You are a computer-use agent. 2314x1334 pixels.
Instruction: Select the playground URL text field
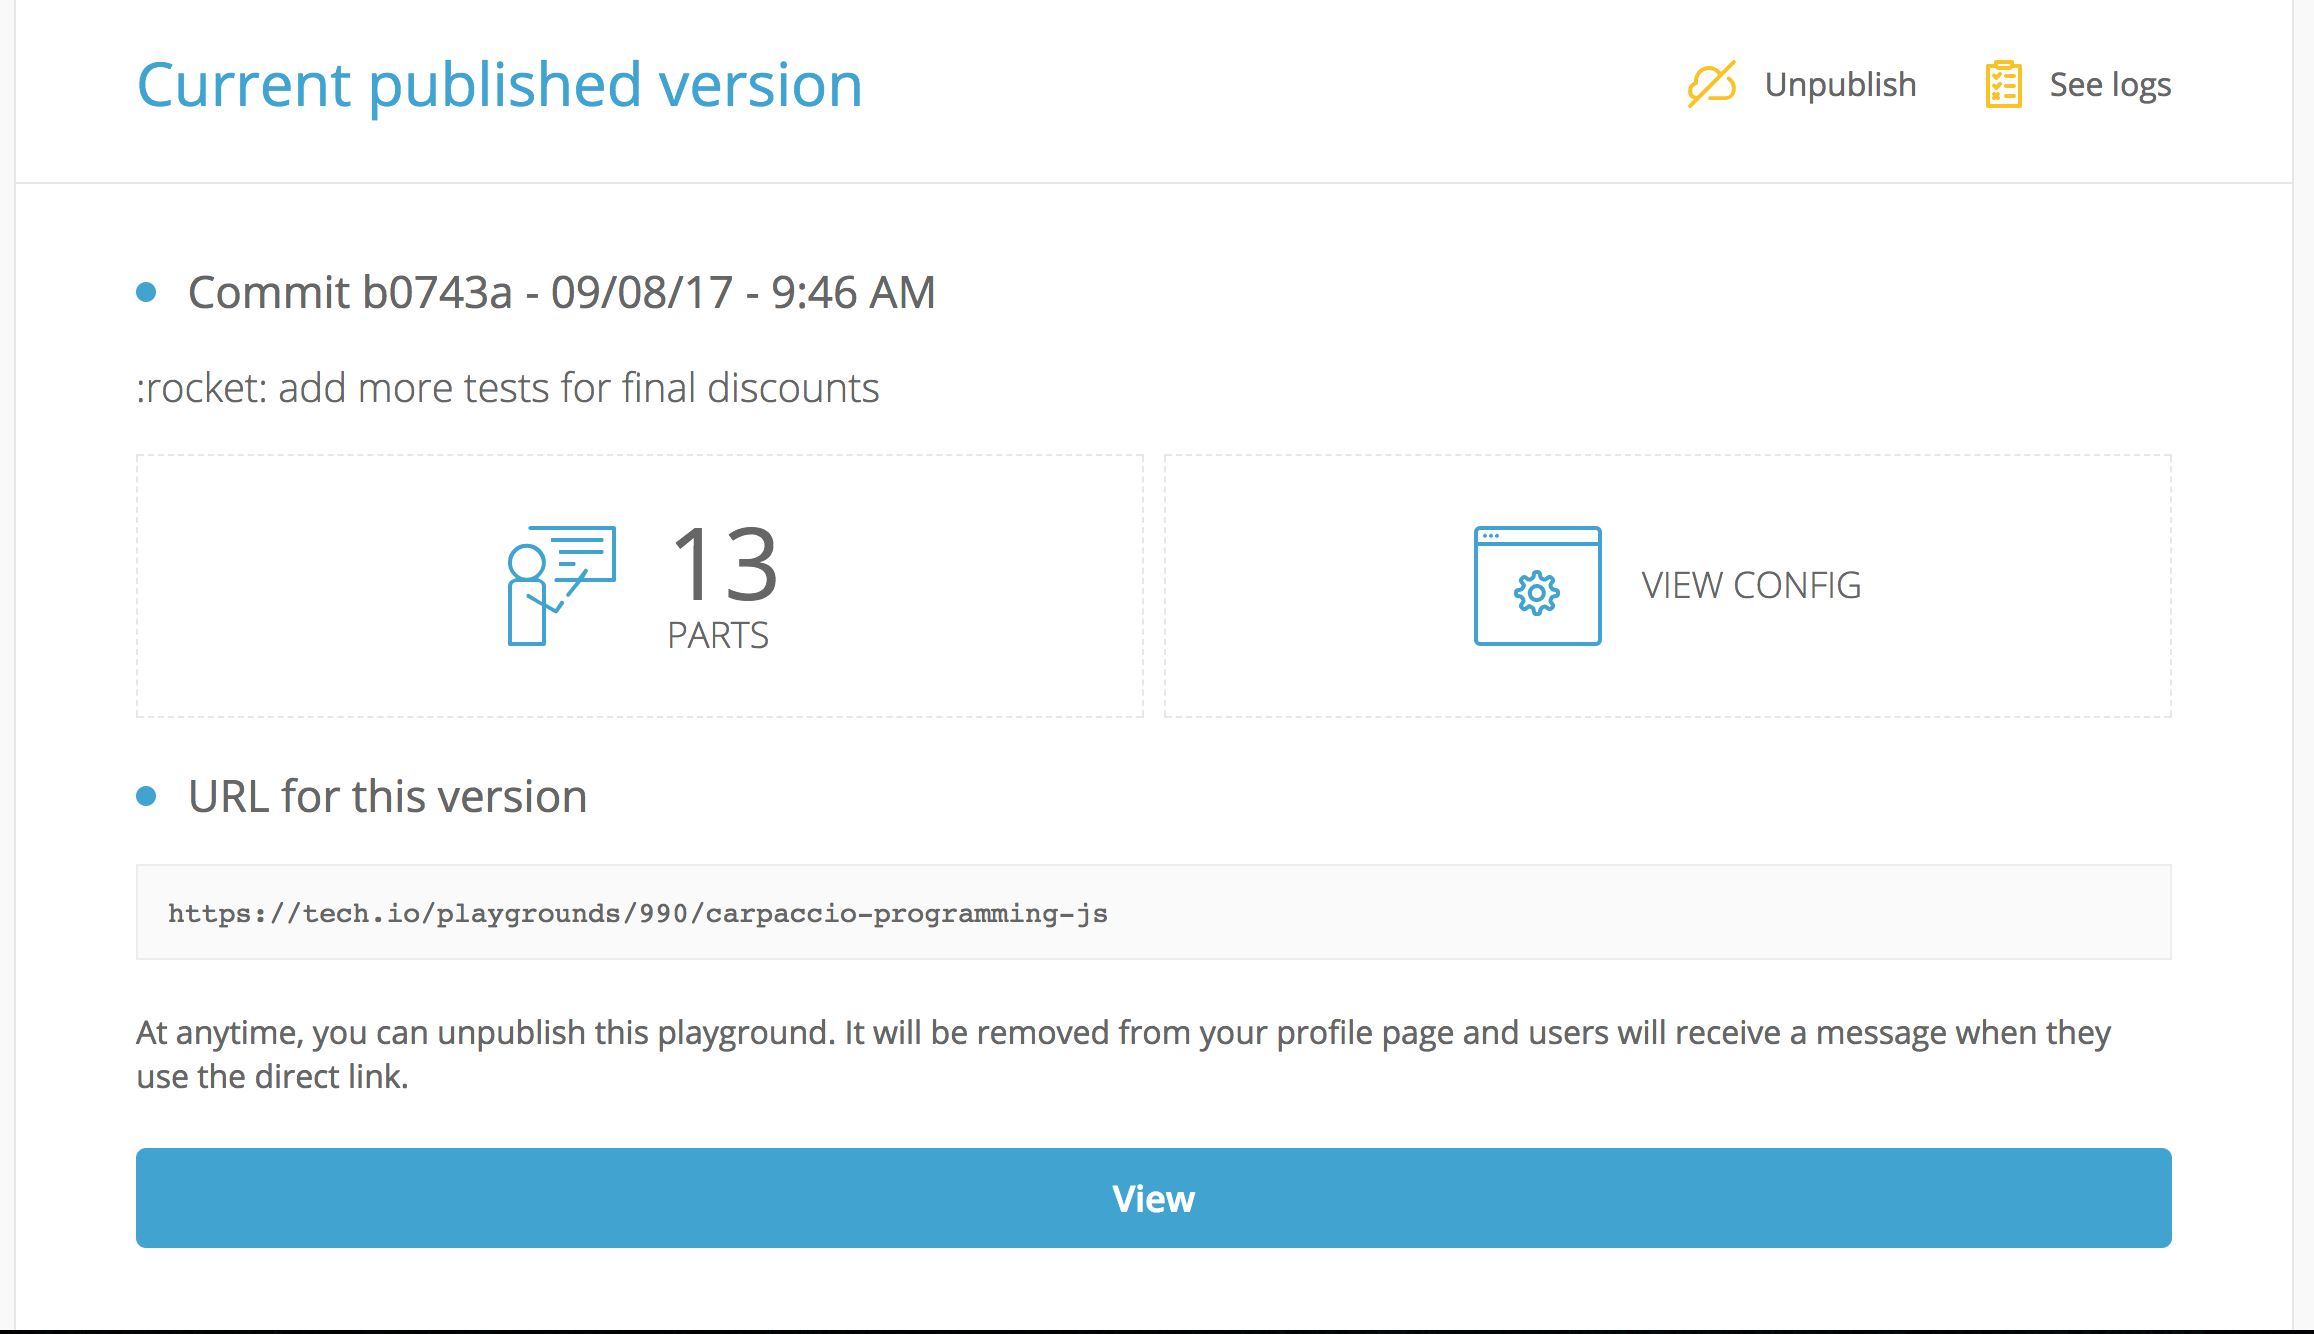tap(1150, 911)
